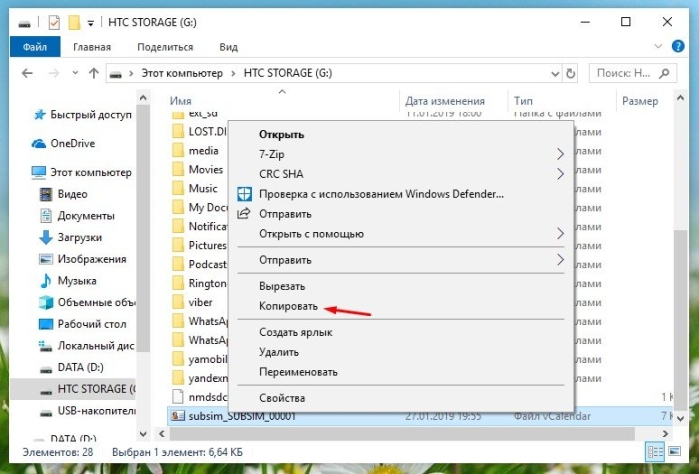Go up one folder level
699x474 pixels.
pyautogui.click(x=94, y=73)
